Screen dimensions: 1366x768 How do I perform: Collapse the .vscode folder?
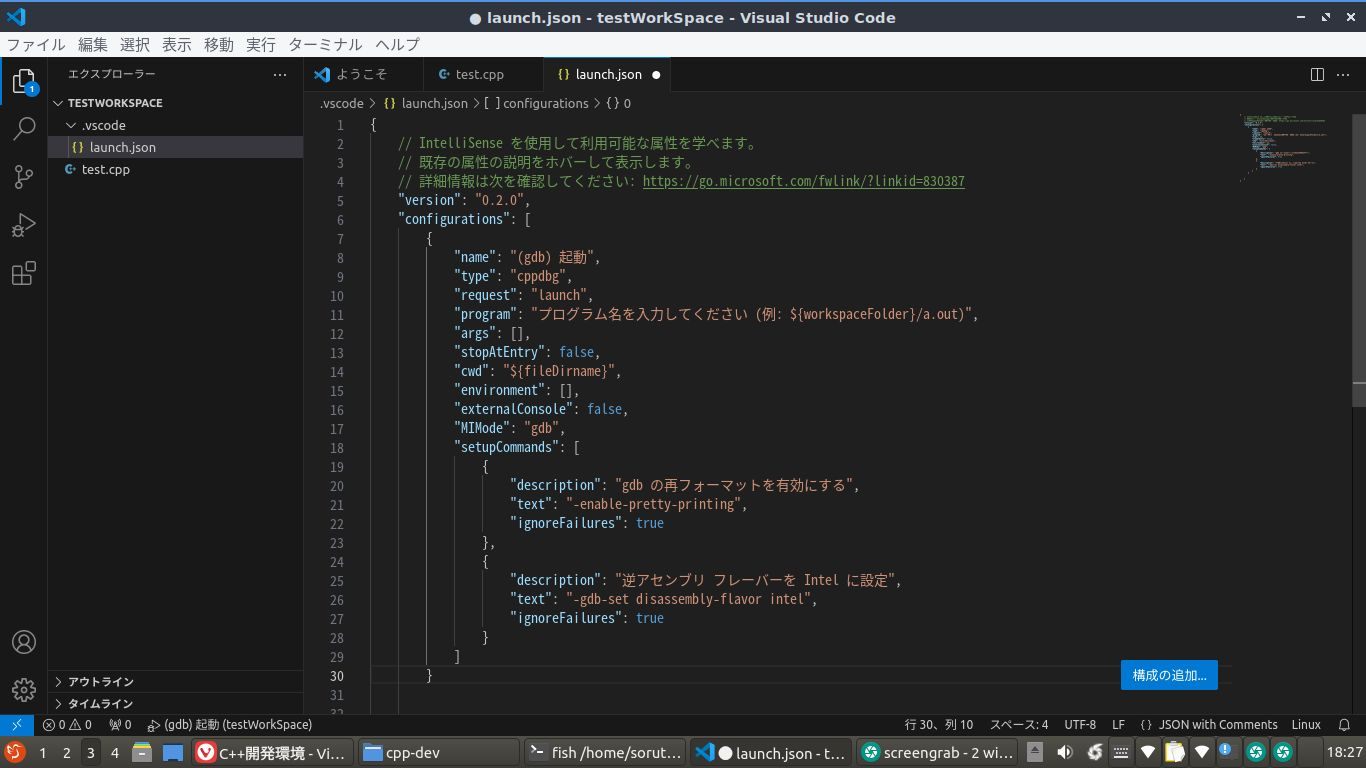[175, 125]
